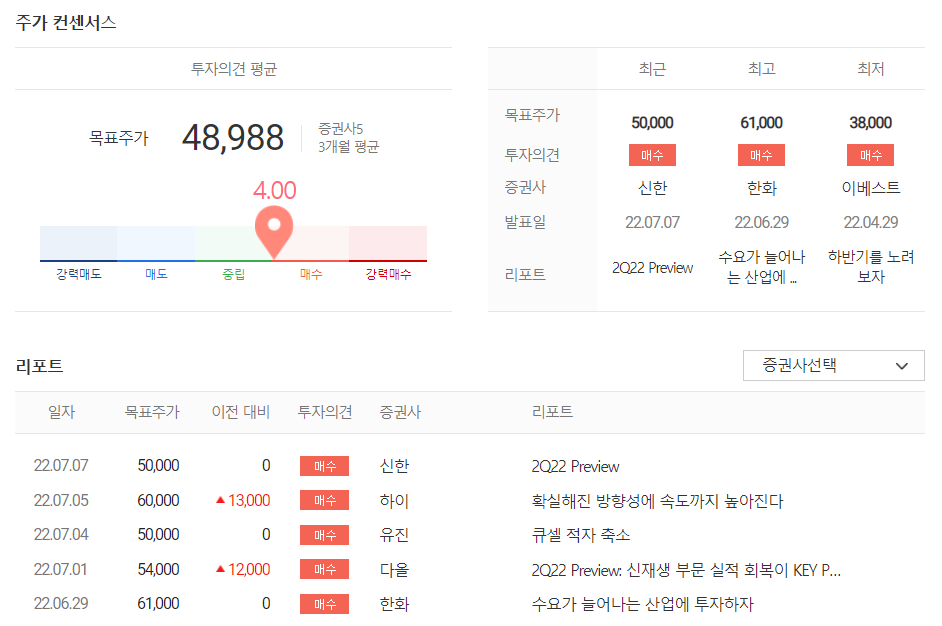The image size is (942, 626).
Task: Click the 목표주가 column header in report table
Action: (x=152, y=412)
